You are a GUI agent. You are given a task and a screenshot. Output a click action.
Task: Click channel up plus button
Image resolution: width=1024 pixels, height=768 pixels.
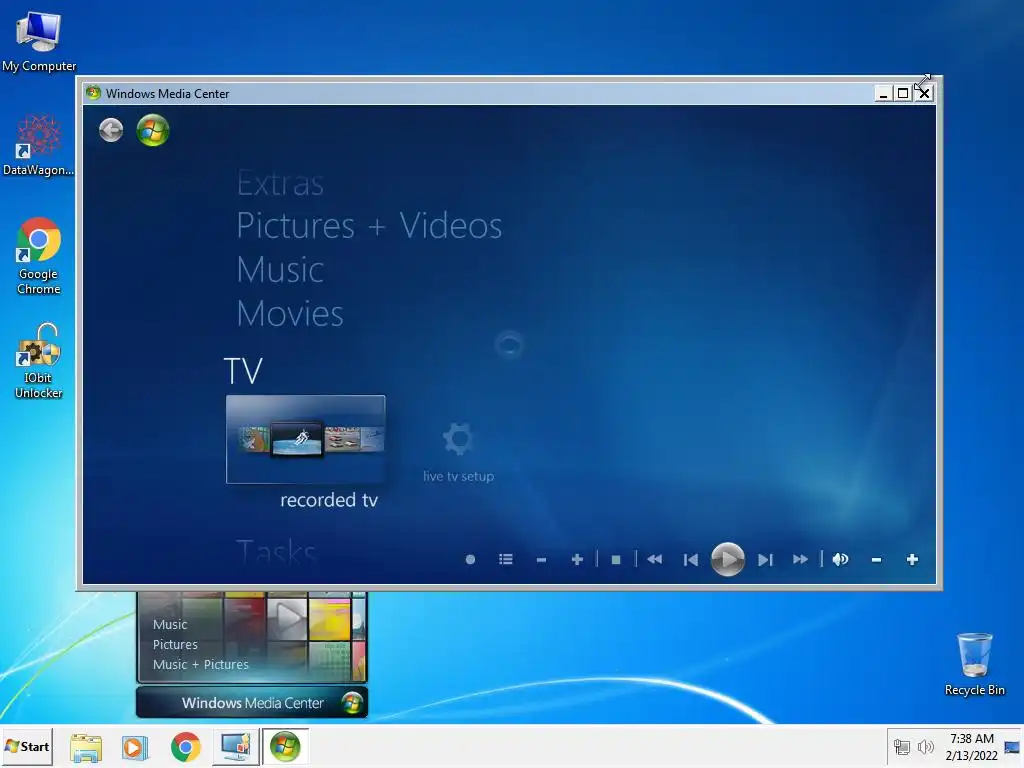click(577, 560)
